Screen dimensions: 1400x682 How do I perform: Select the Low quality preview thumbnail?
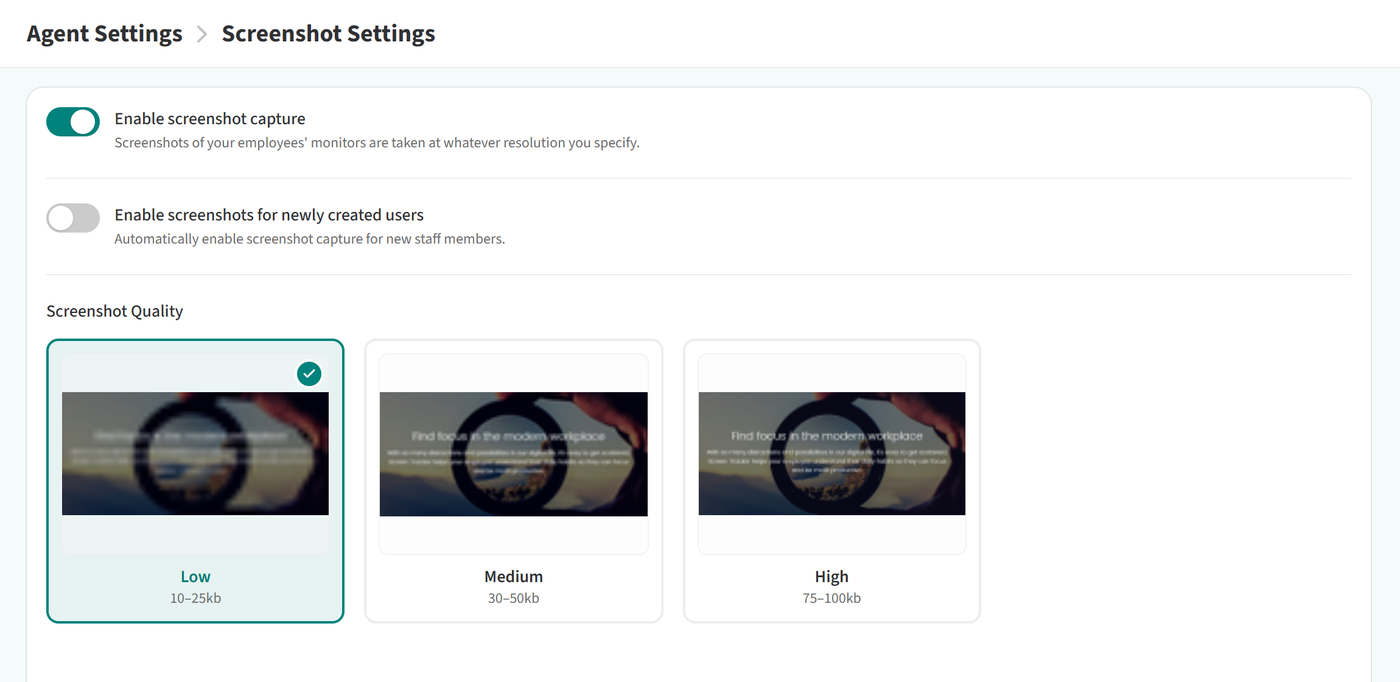point(195,453)
